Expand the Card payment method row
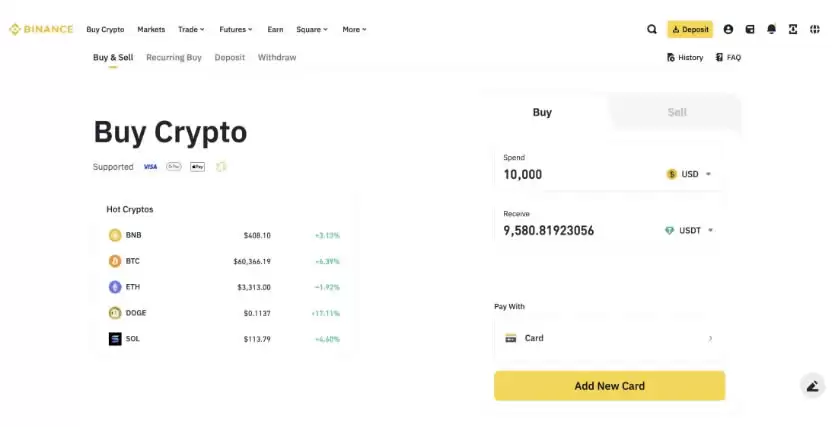The width and height of the screenshot is (839, 427). pyautogui.click(x=609, y=338)
